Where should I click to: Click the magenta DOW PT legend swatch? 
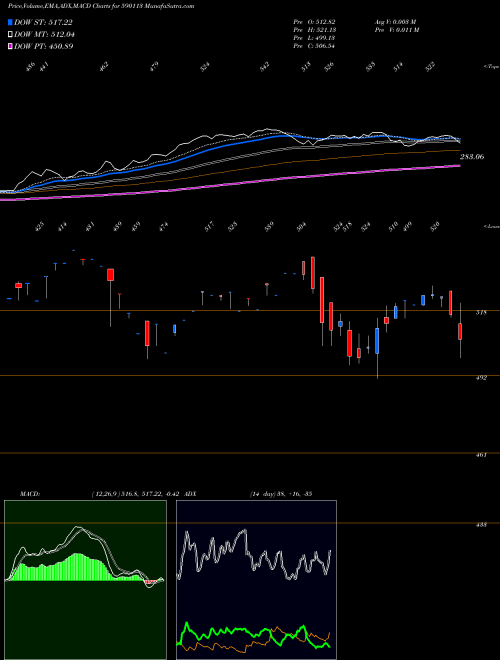tap(10, 46)
